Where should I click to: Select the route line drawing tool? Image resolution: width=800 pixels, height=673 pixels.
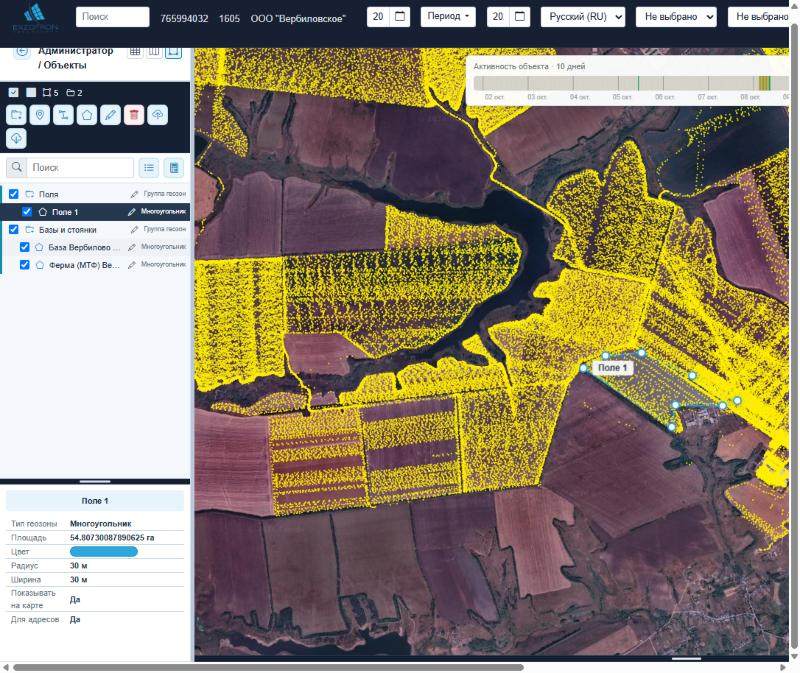[x=63, y=115]
